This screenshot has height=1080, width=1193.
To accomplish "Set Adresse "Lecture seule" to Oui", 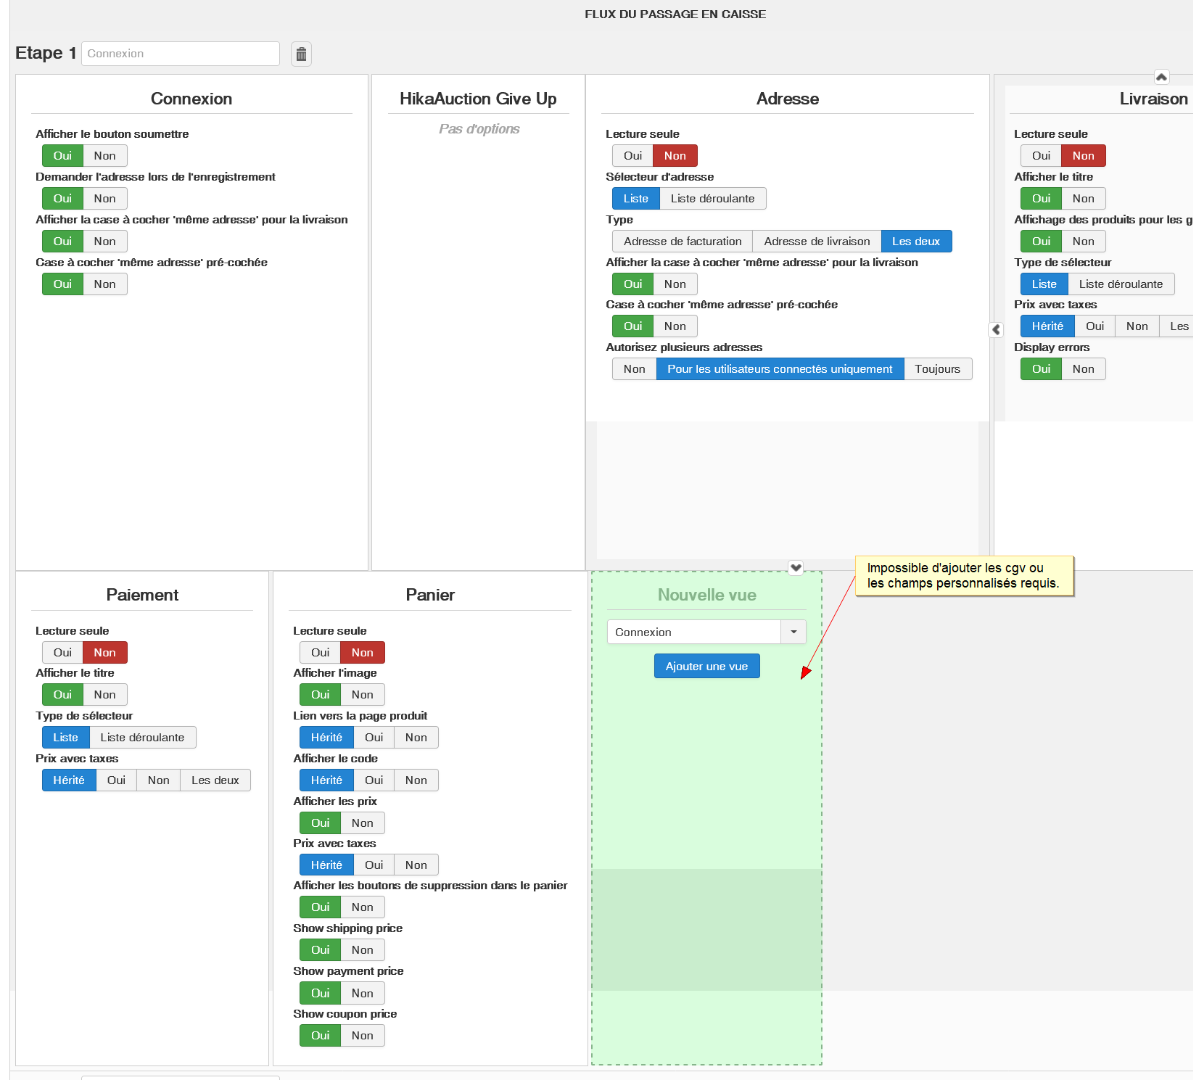I will tap(632, 156).
